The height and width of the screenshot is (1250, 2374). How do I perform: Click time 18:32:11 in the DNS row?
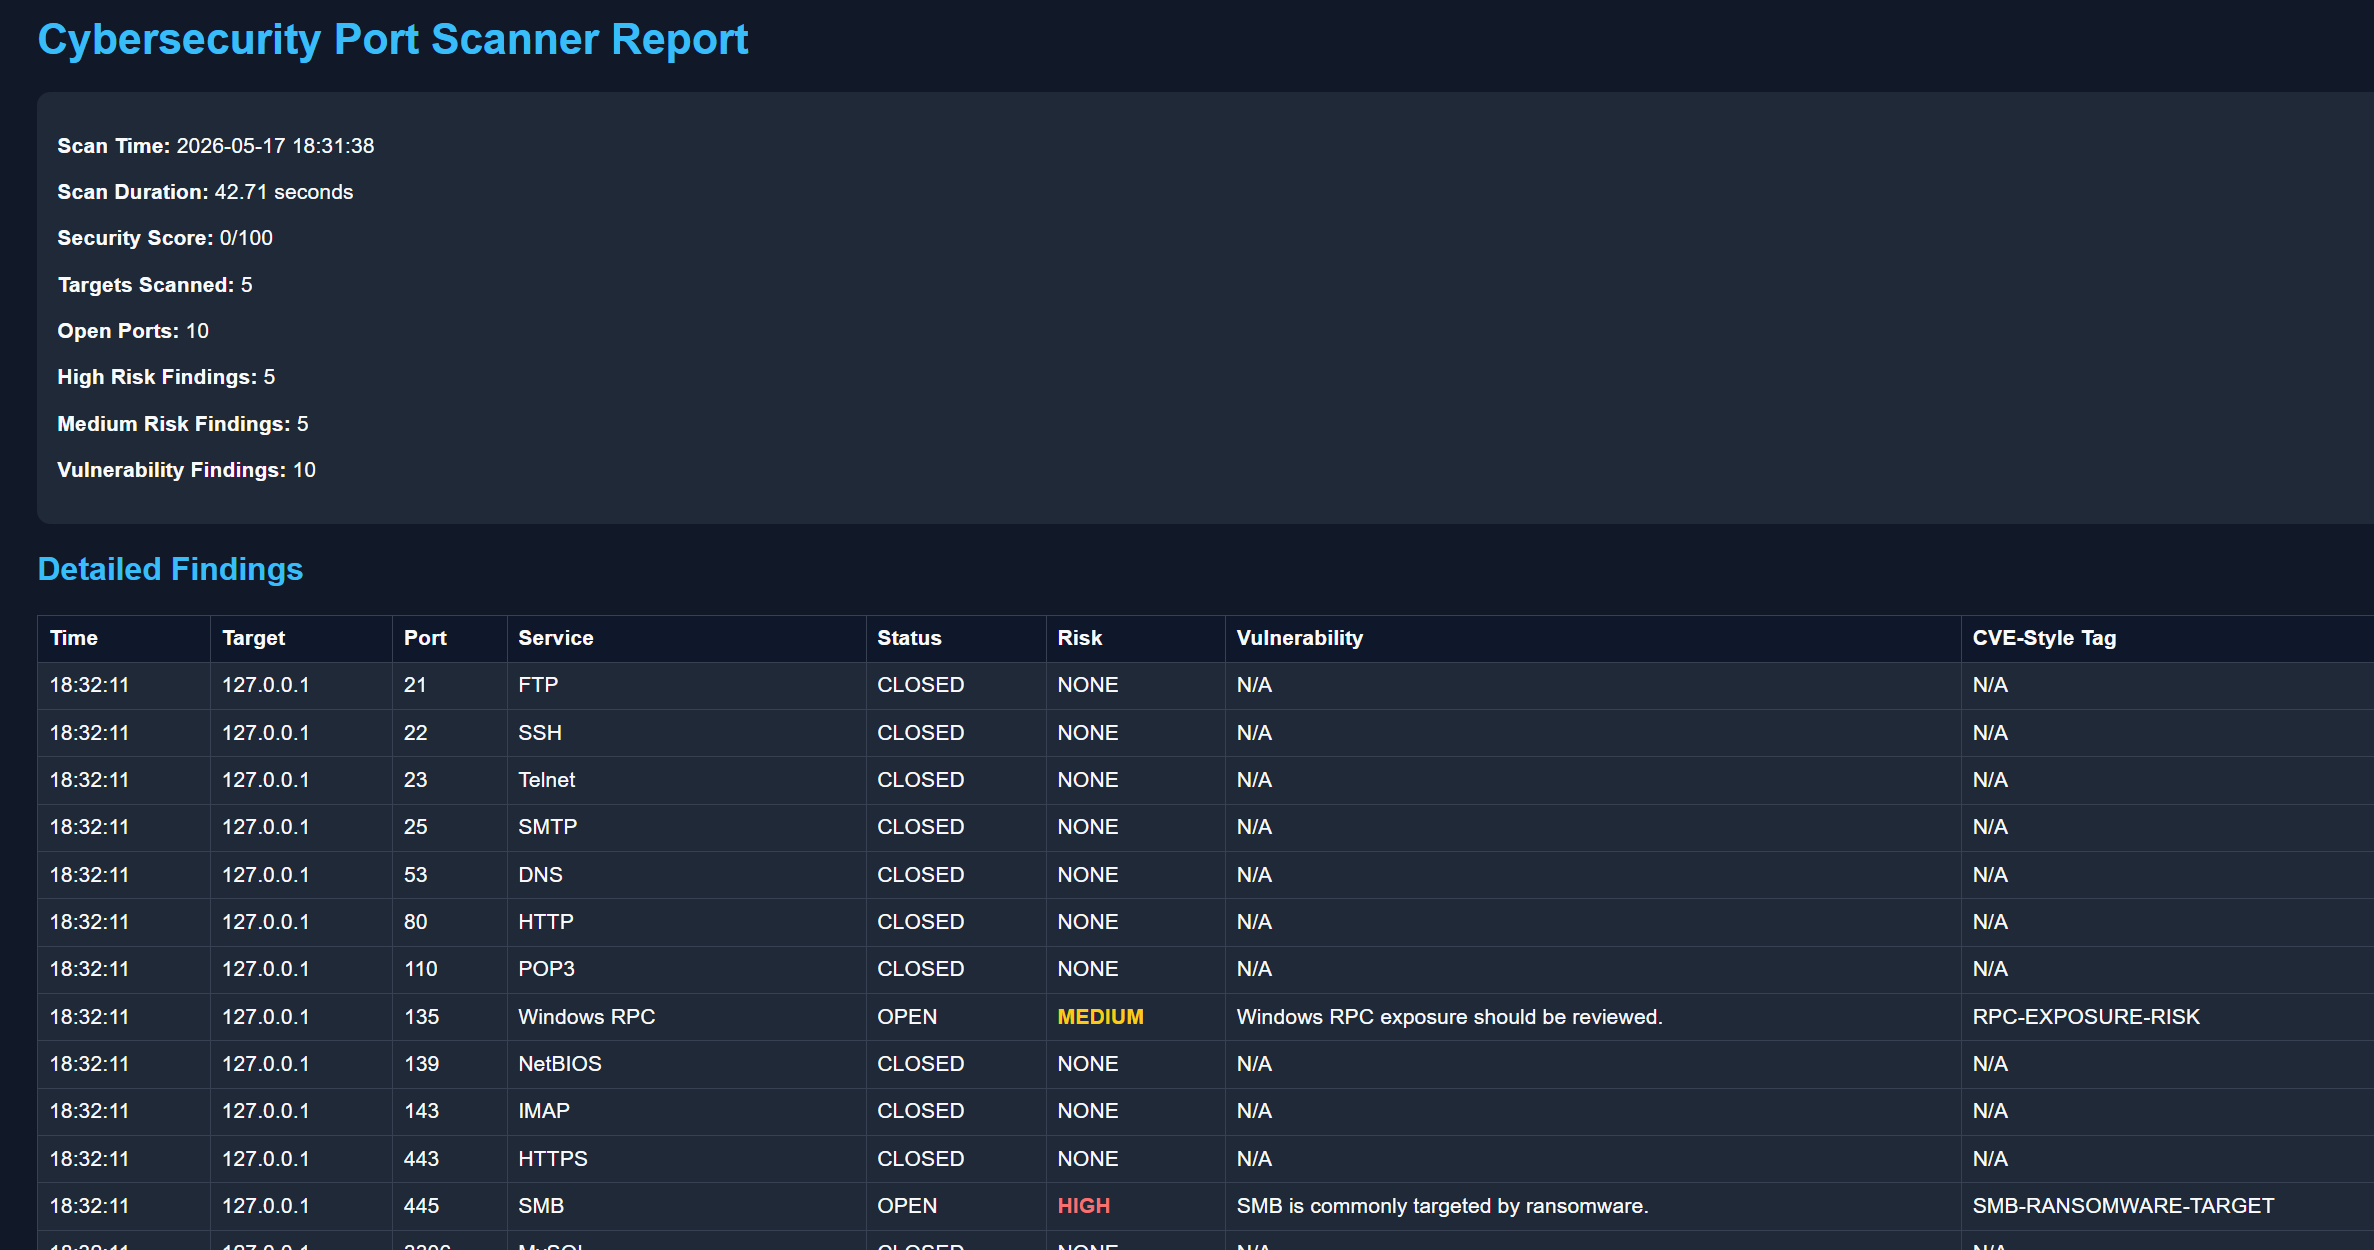pyautogui.click(x=90, y=875)
